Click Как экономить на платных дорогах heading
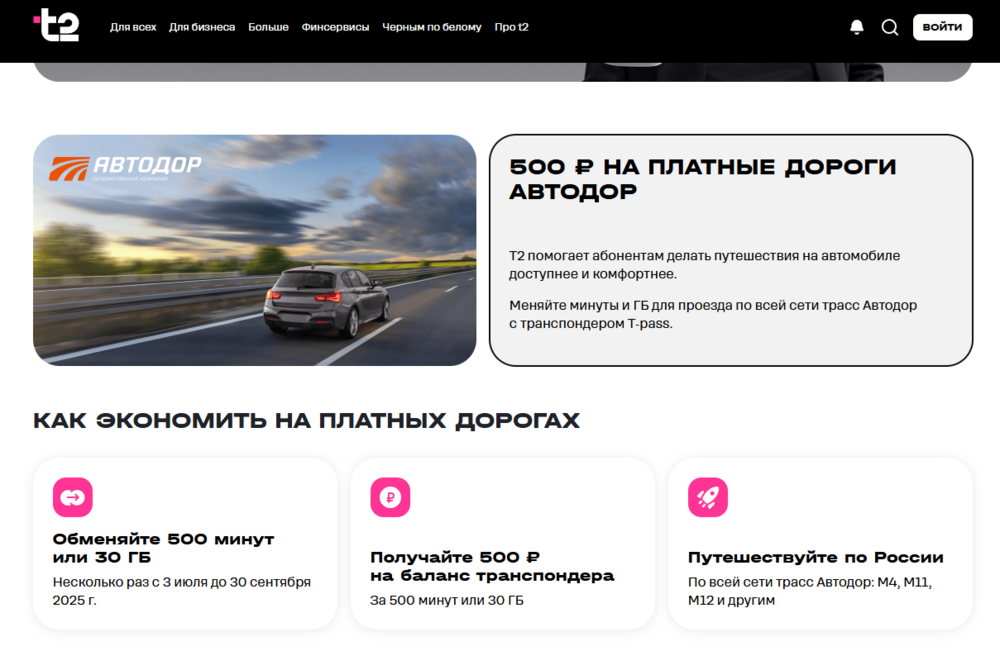 [x=306, y=421]
